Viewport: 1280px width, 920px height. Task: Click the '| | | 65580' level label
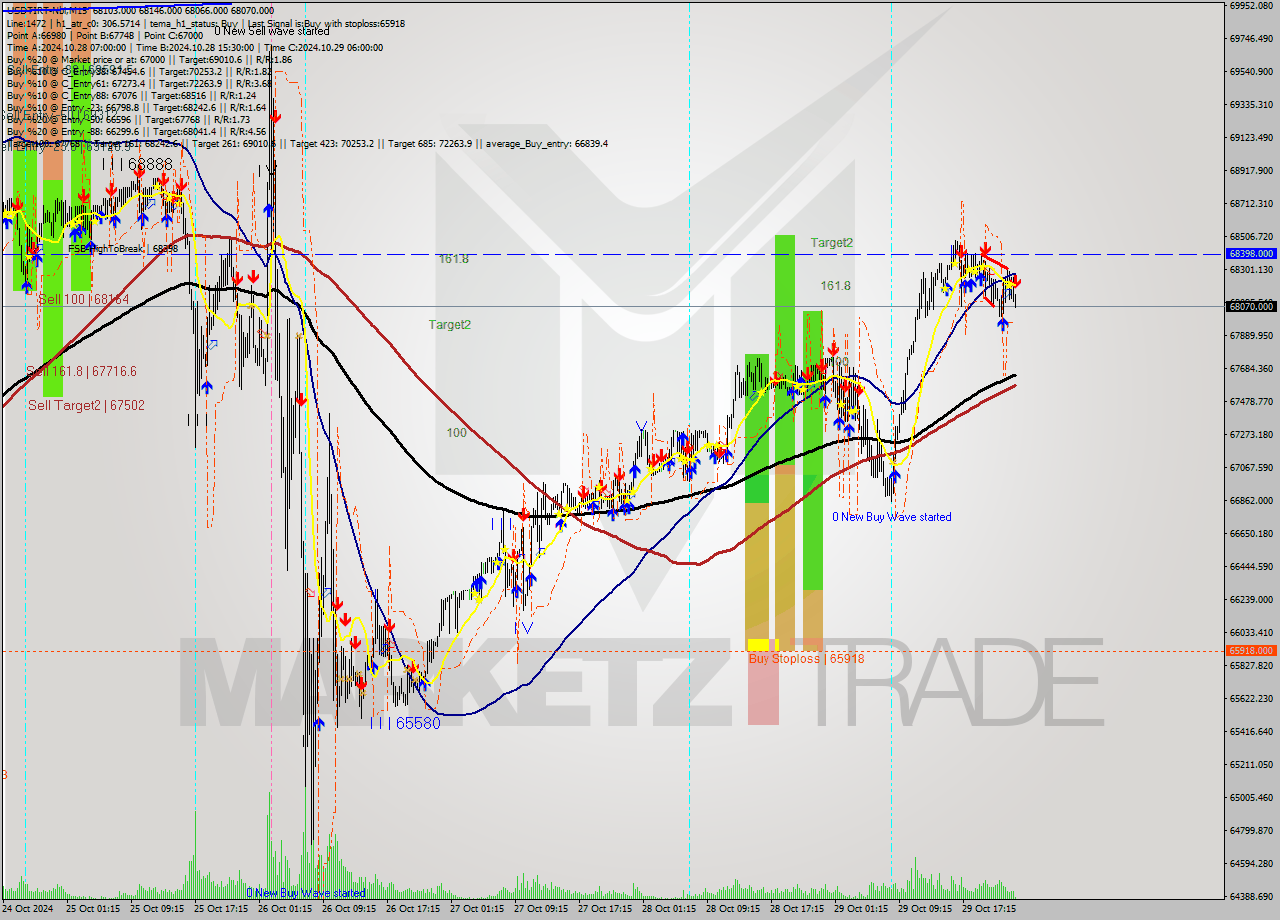[x=405, y=723]
